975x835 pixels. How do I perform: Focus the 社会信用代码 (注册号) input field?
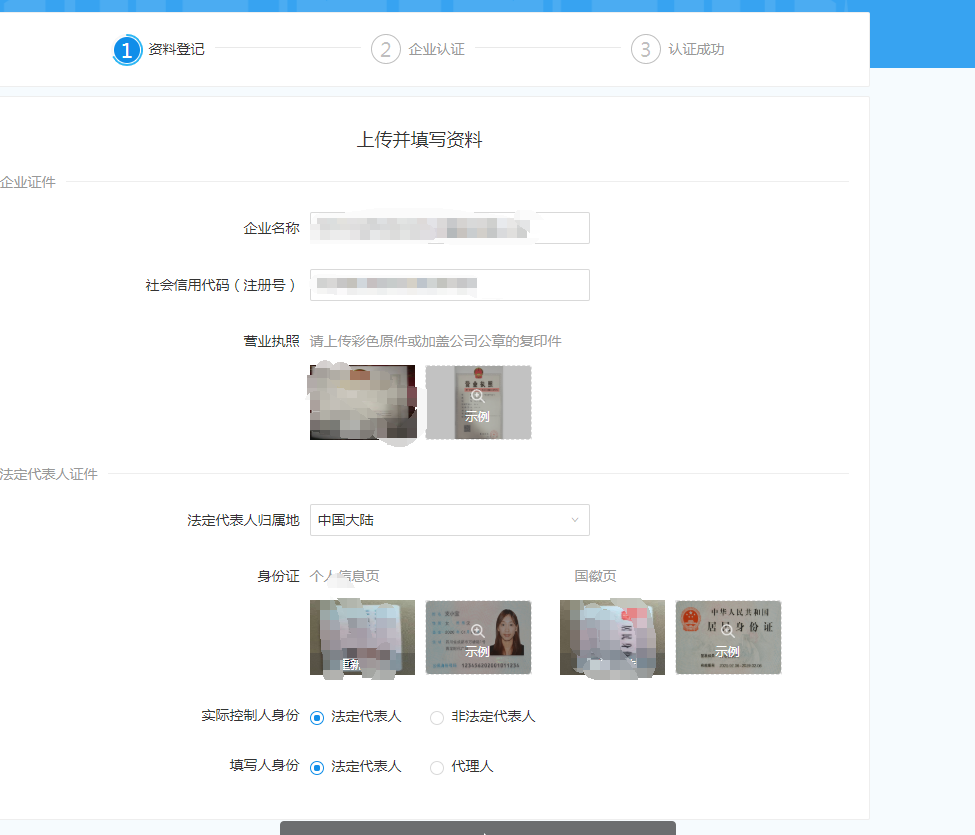point(449,285)
